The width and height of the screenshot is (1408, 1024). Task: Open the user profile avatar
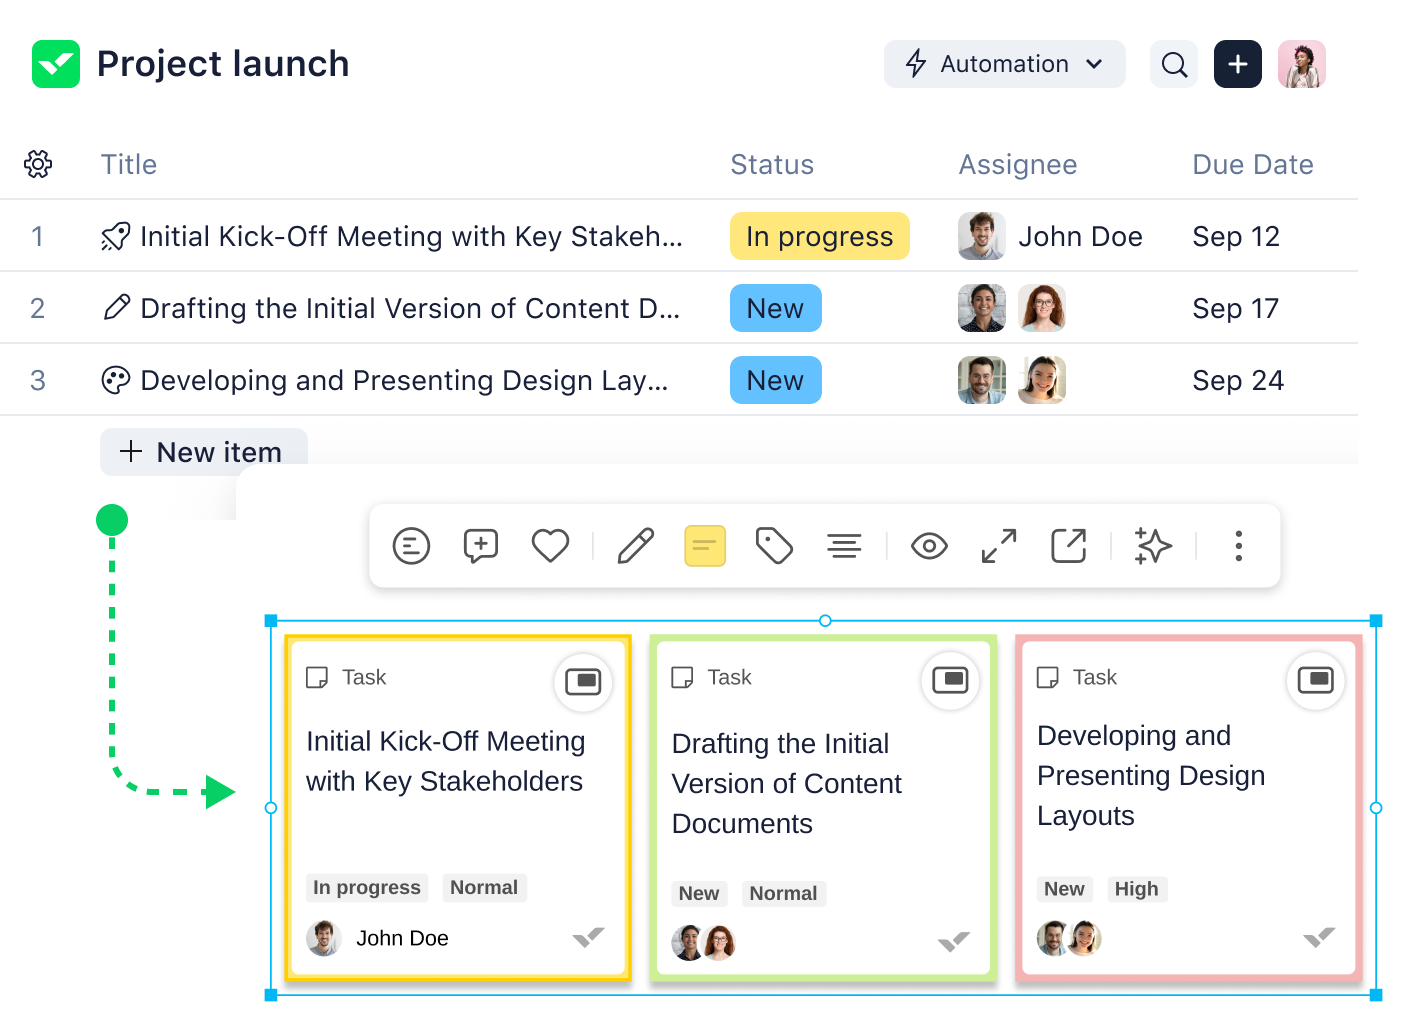coord(1302,64)
